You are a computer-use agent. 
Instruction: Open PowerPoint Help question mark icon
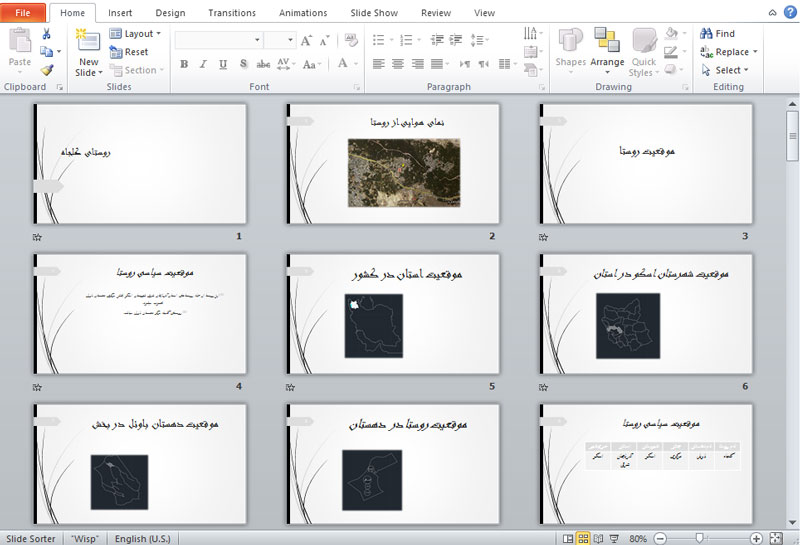pyautogui.click(x=789, y=12)
